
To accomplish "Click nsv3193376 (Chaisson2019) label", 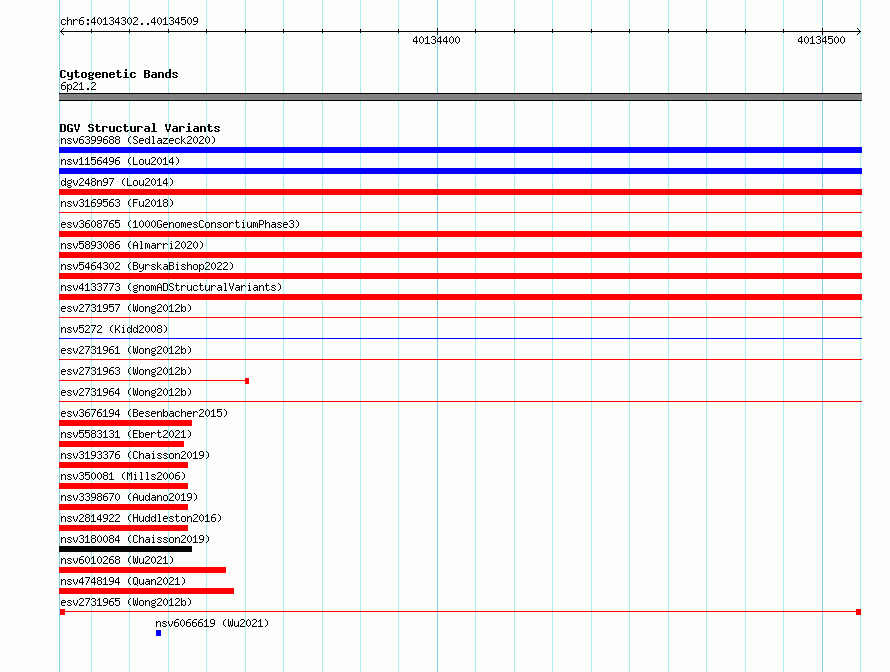I will tap(135, 455).
